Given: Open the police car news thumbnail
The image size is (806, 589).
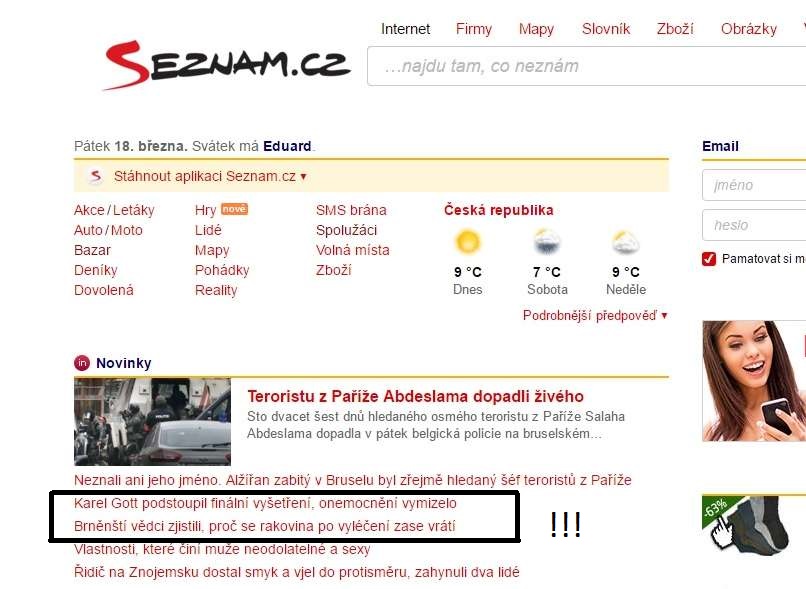Looking at the screenshot, I should click(152, 421).
